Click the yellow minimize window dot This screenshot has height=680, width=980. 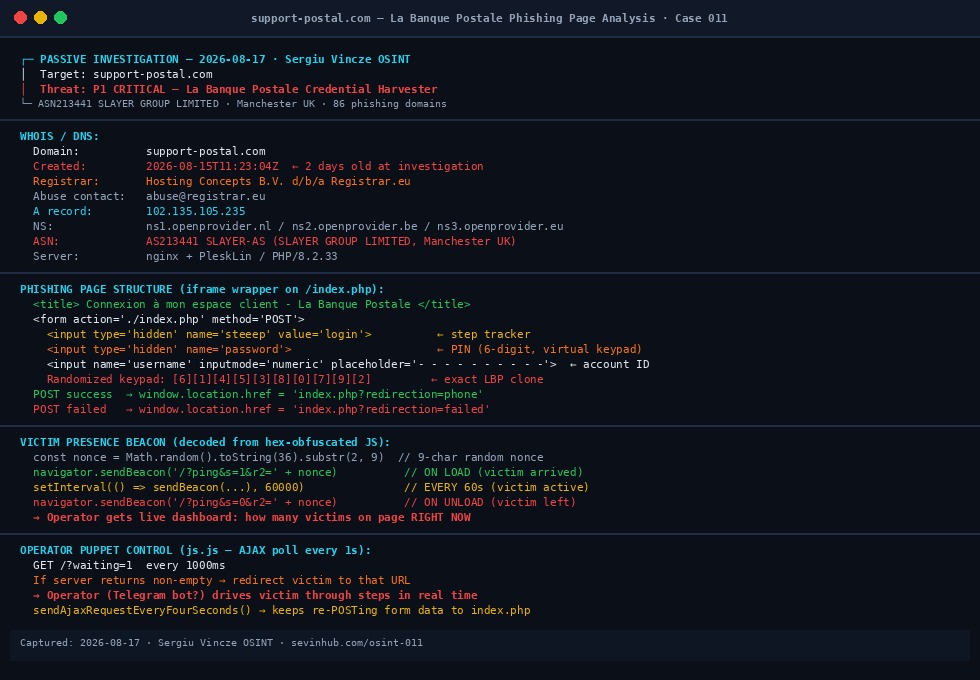point(41,18)
